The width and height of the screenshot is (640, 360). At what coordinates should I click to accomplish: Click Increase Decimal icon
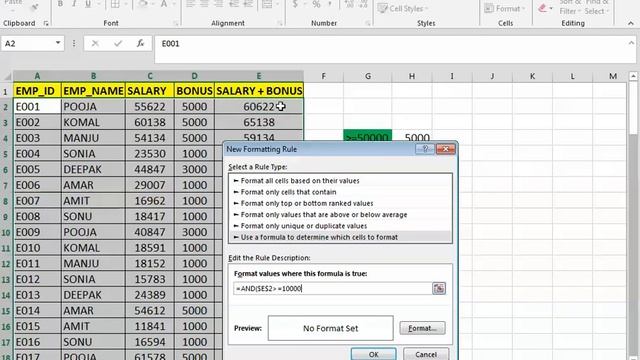coord(349,4)
